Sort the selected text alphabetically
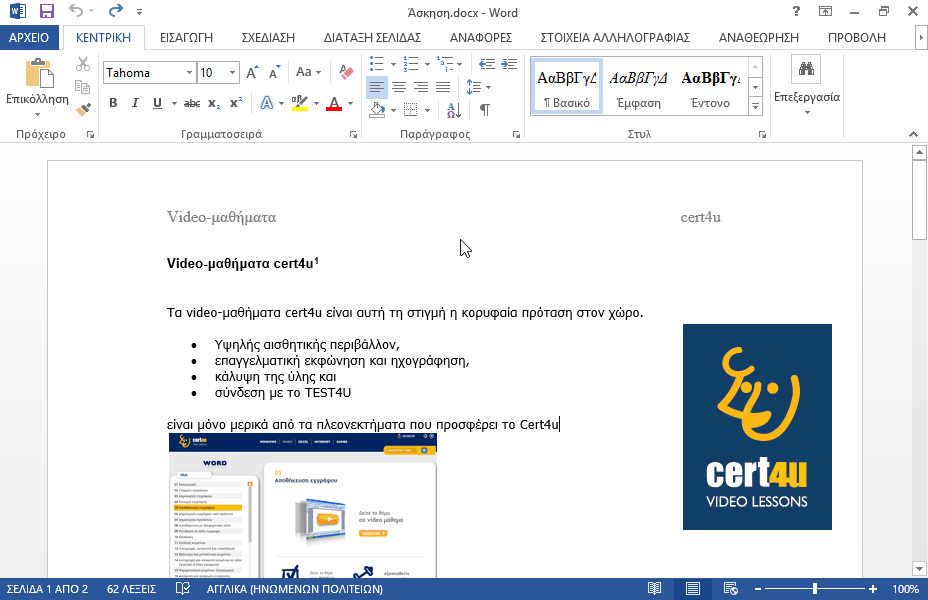 click(454, 109)
